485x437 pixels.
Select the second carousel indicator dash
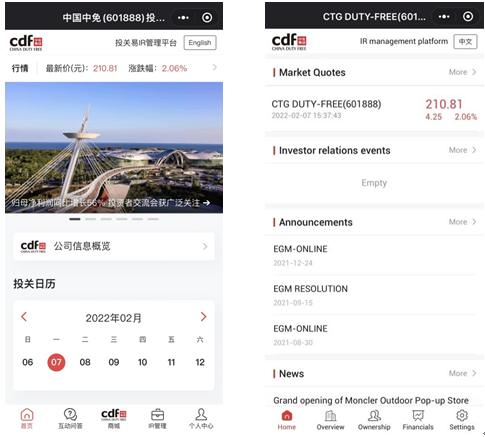click(x=90, y=219)
